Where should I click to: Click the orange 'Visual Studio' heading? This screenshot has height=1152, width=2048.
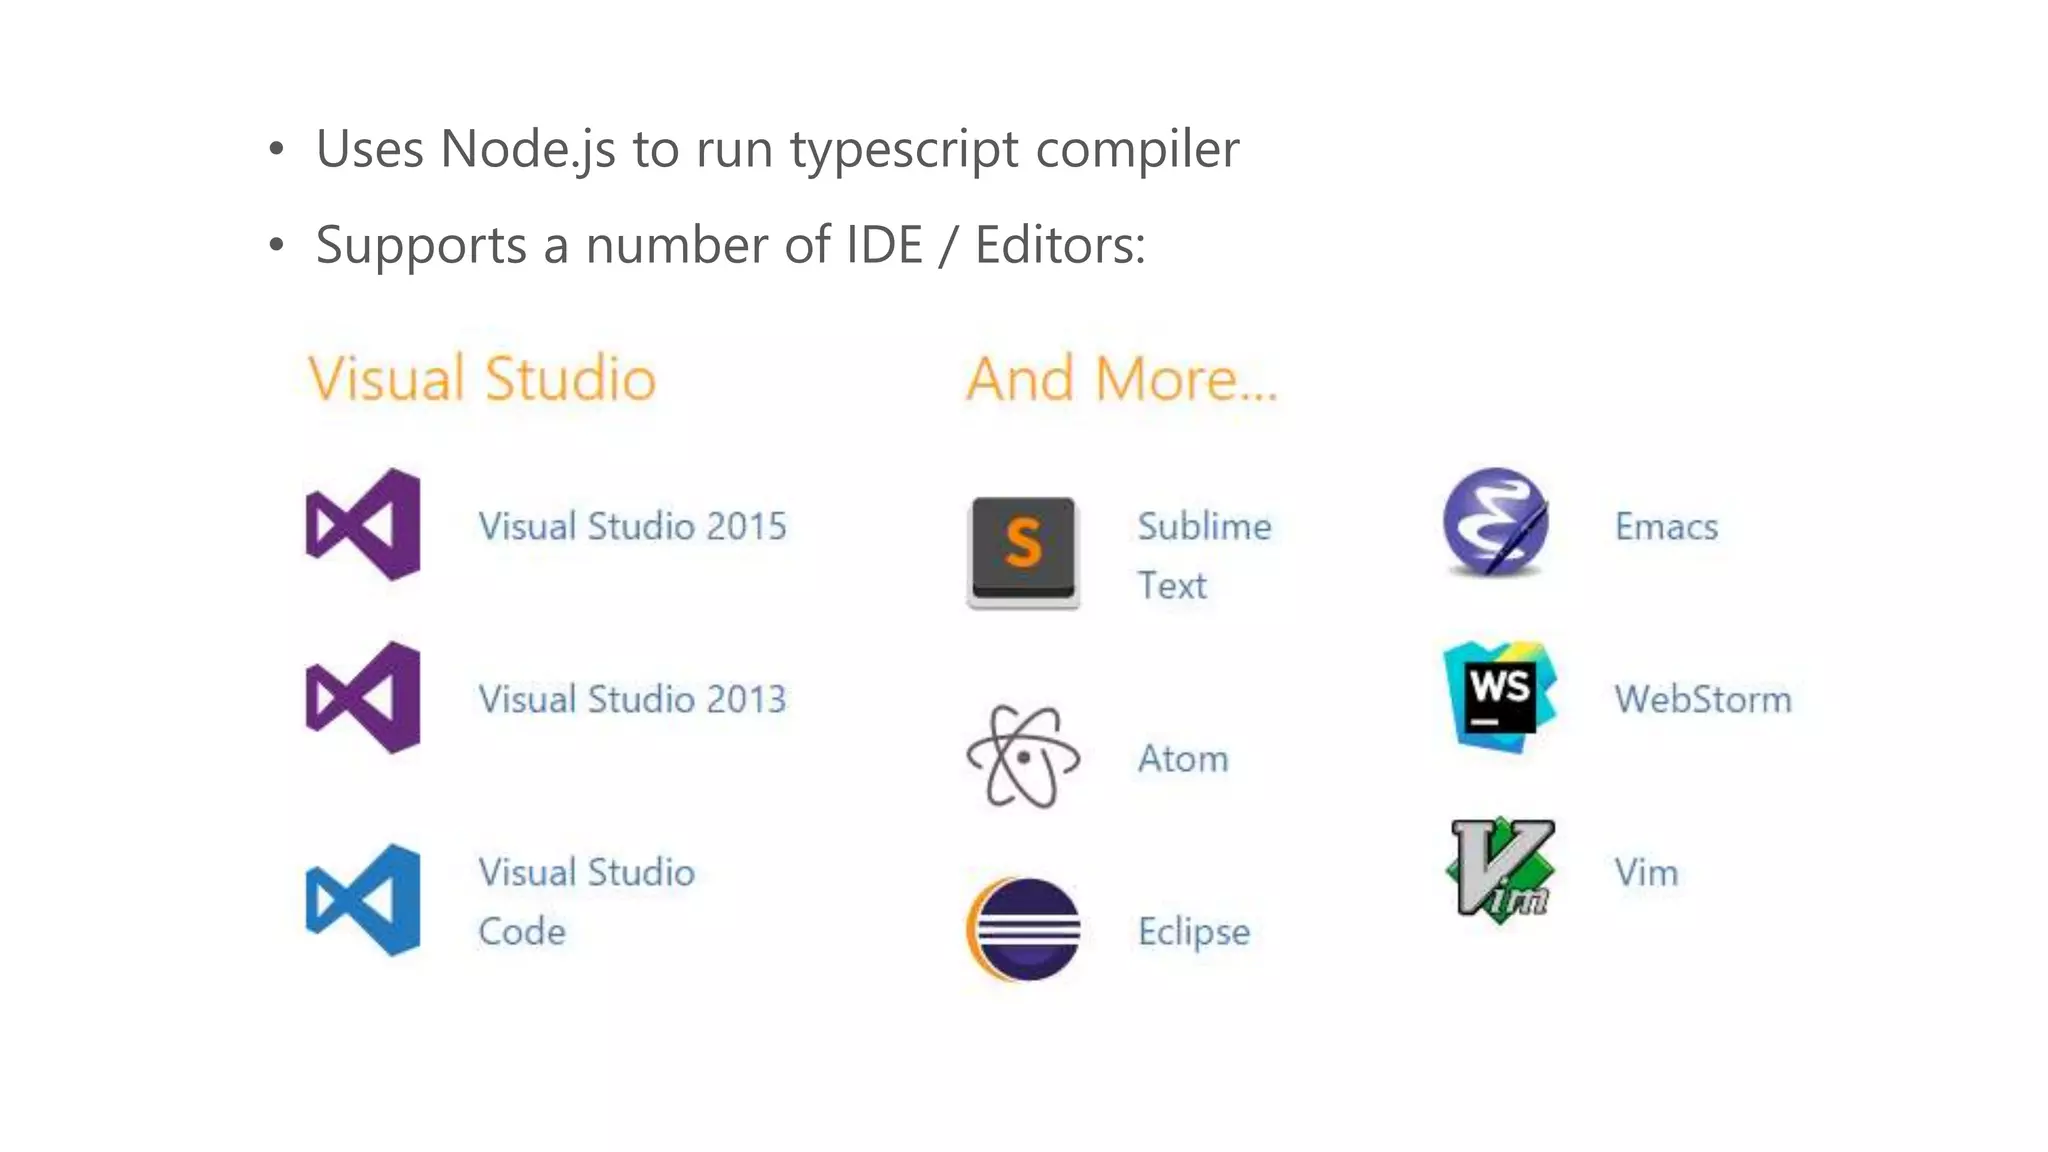click(482, 378)
